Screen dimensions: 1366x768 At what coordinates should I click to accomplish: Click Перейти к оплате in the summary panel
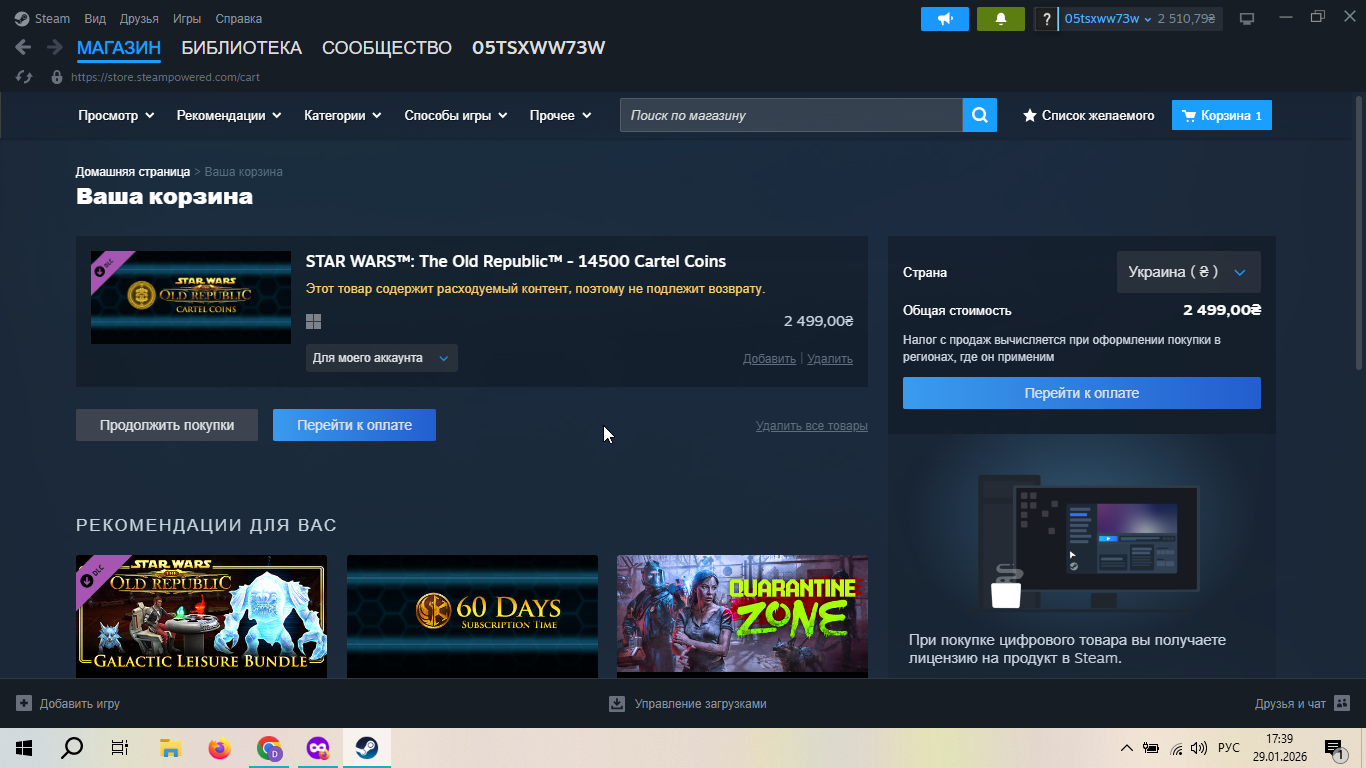(1082, 393)
